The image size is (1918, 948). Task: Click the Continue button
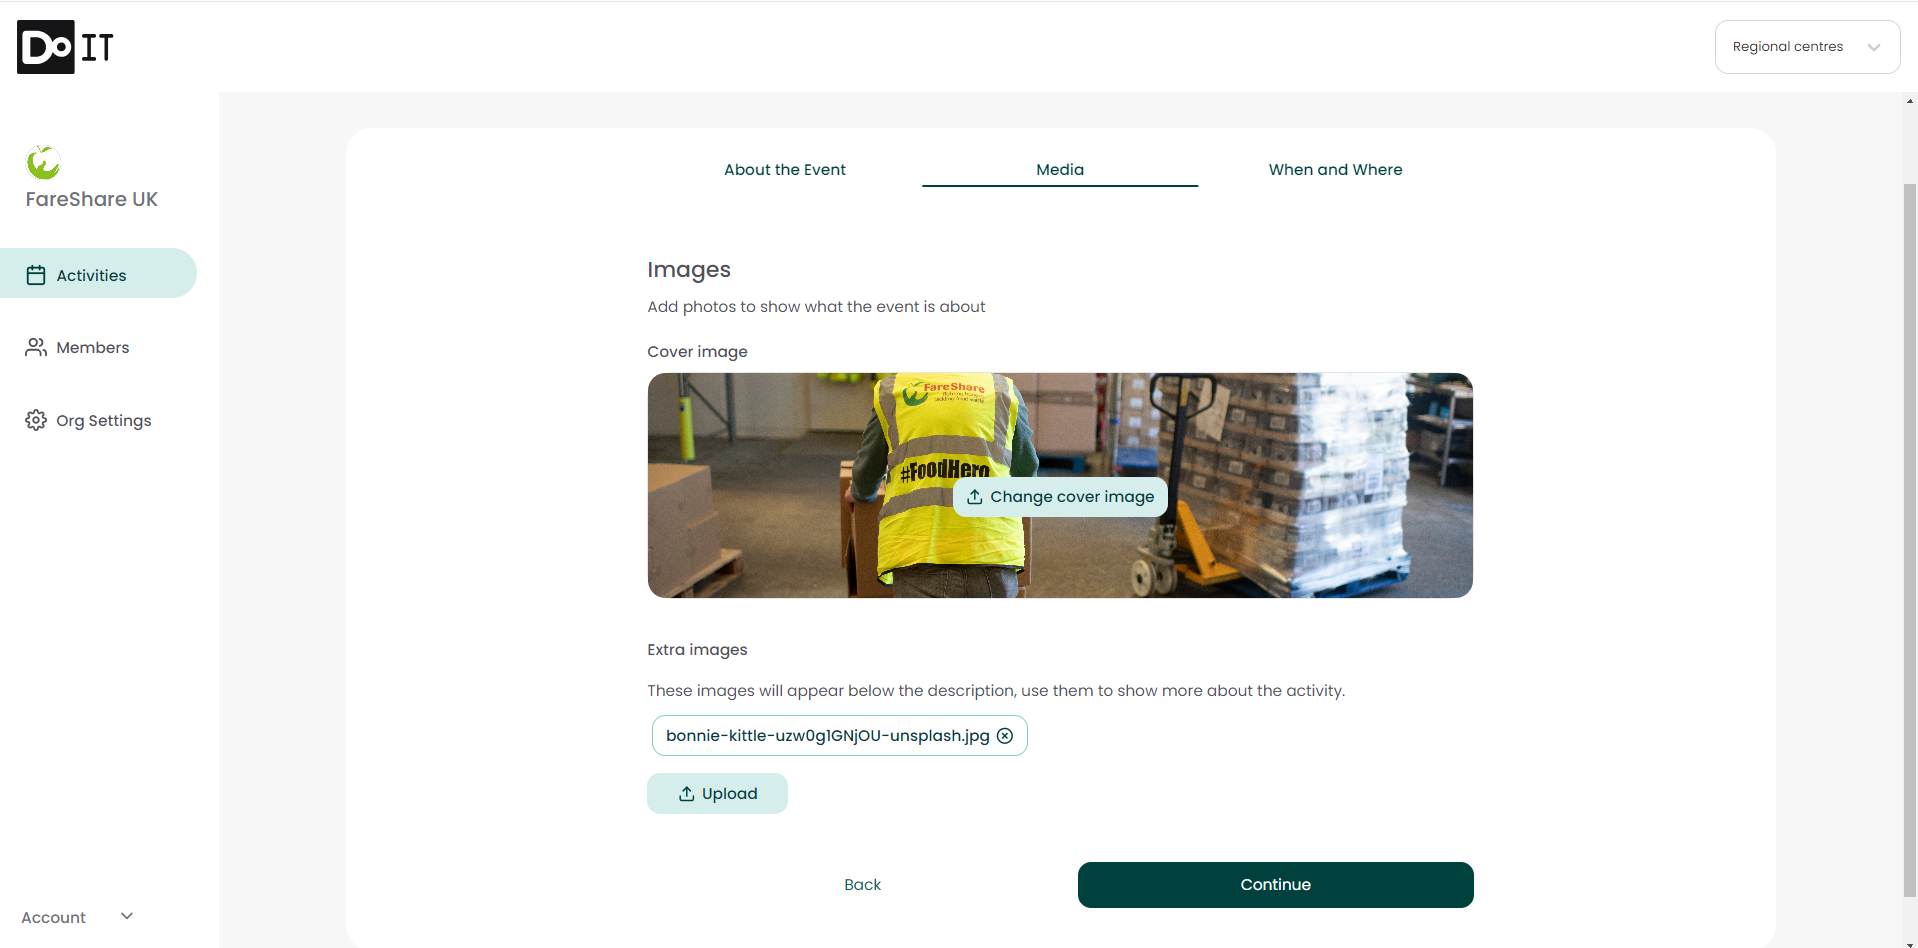[1275, 885]
